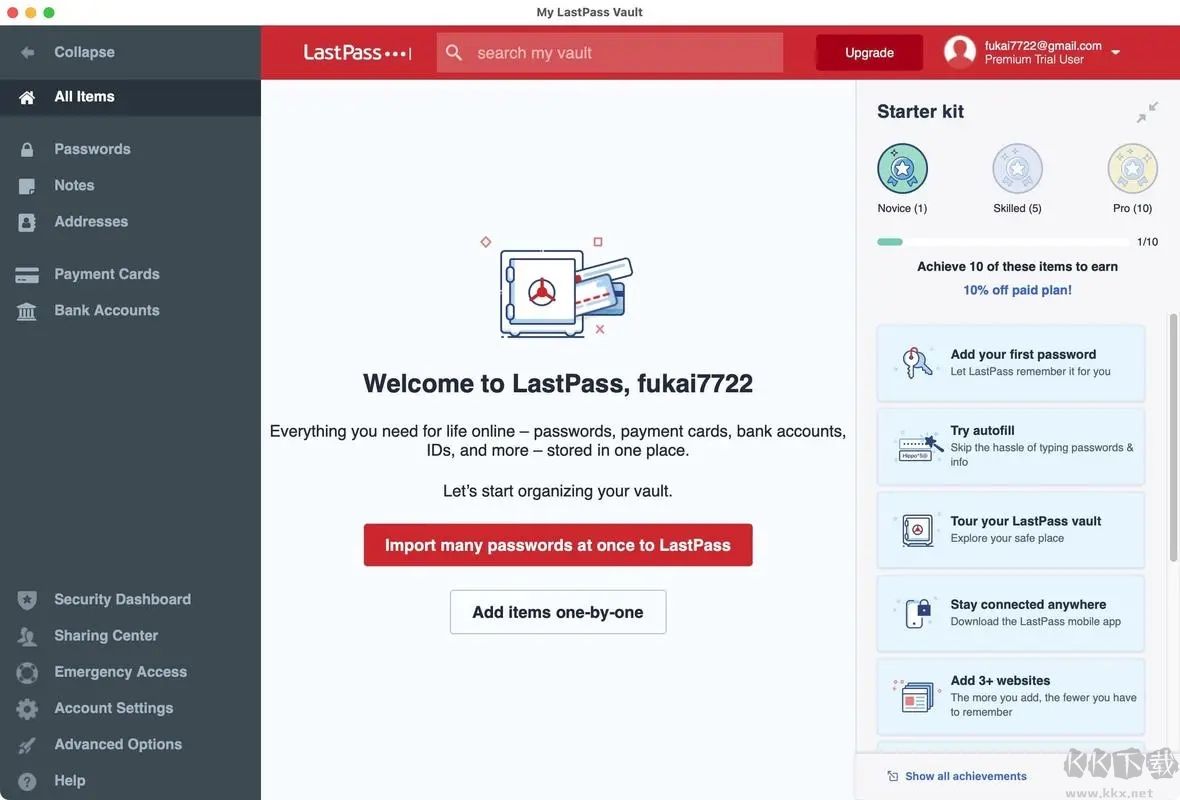Click the Collapse back-arrow icon
Screen dimensions: 1180x800
tap(27, 52)
